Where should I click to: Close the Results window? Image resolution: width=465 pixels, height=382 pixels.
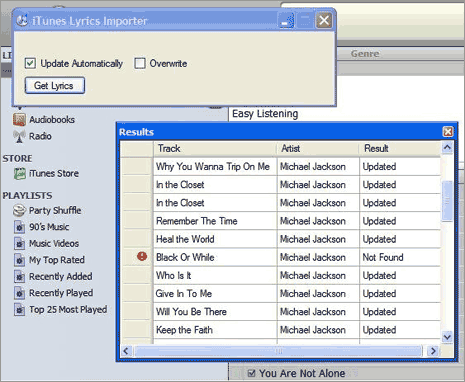448,132
